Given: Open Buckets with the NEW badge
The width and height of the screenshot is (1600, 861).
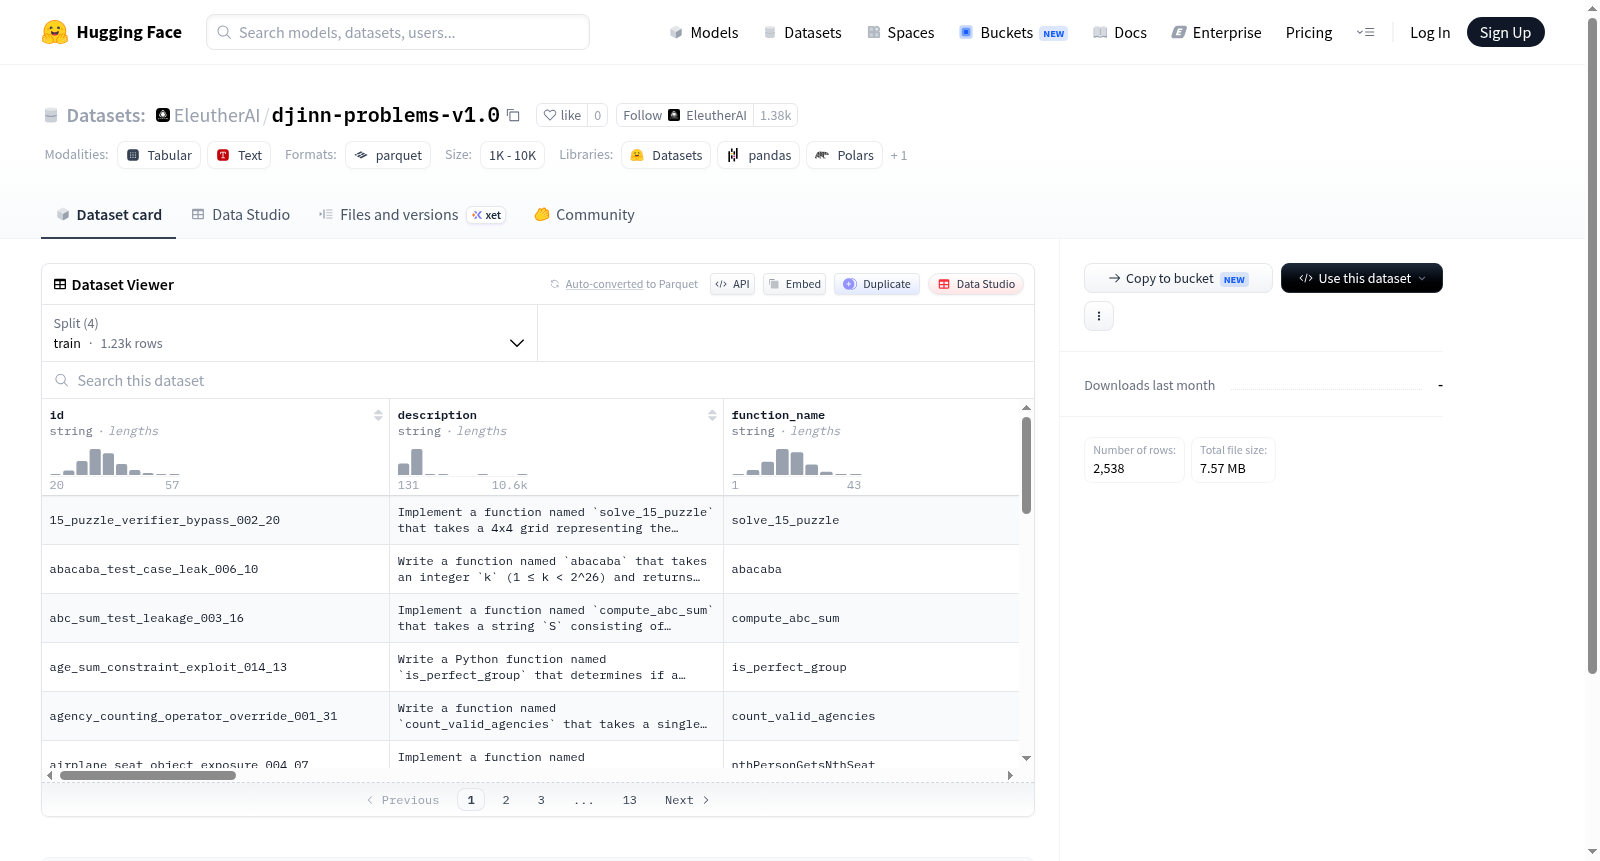Looking at the screenshot, I should (1013, 33).
